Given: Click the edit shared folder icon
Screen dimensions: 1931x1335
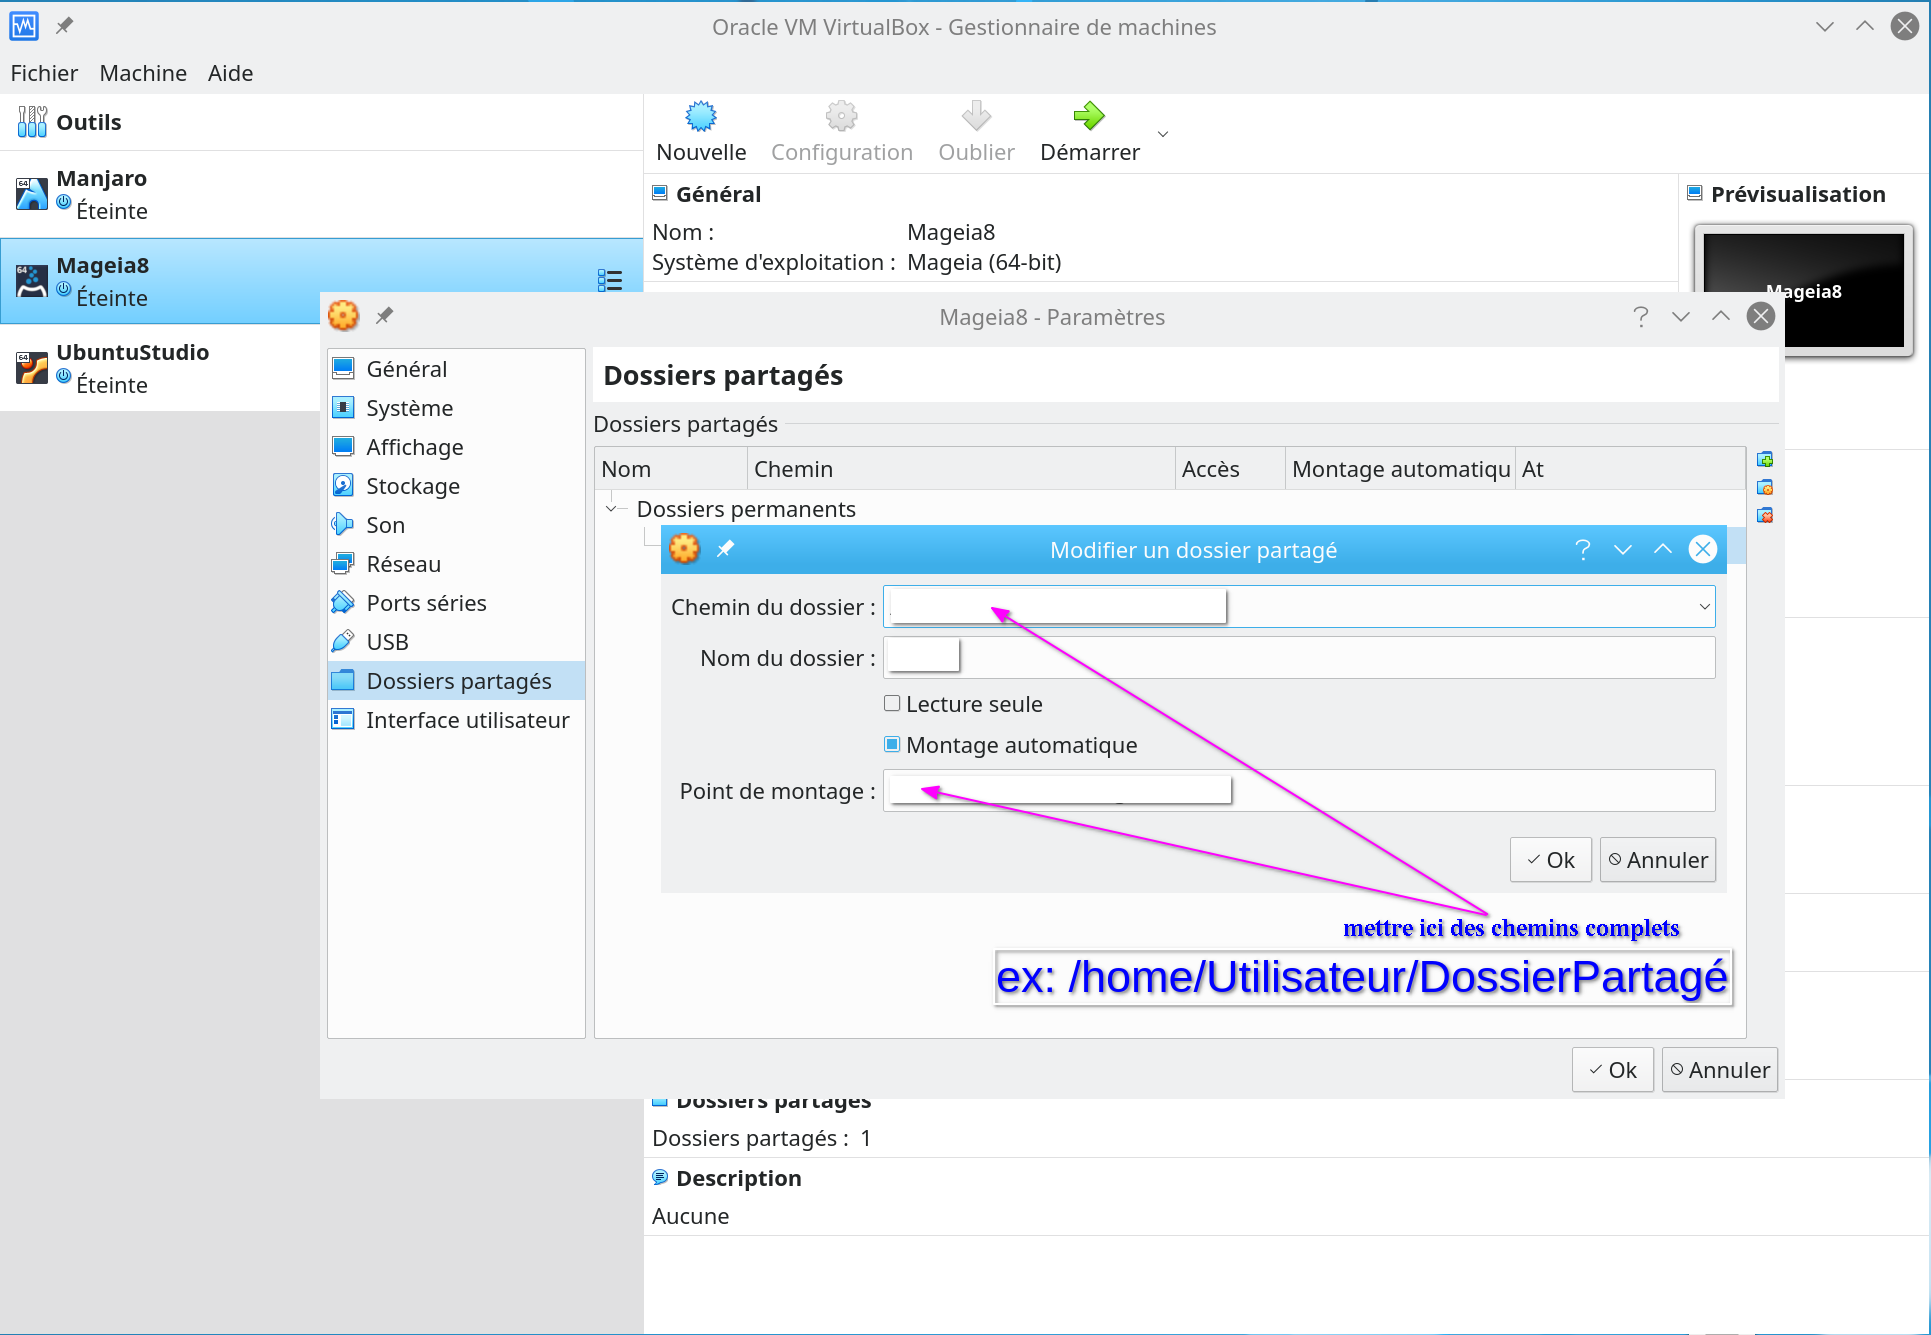Looking at the screenshot, I should coord(1765,487).
